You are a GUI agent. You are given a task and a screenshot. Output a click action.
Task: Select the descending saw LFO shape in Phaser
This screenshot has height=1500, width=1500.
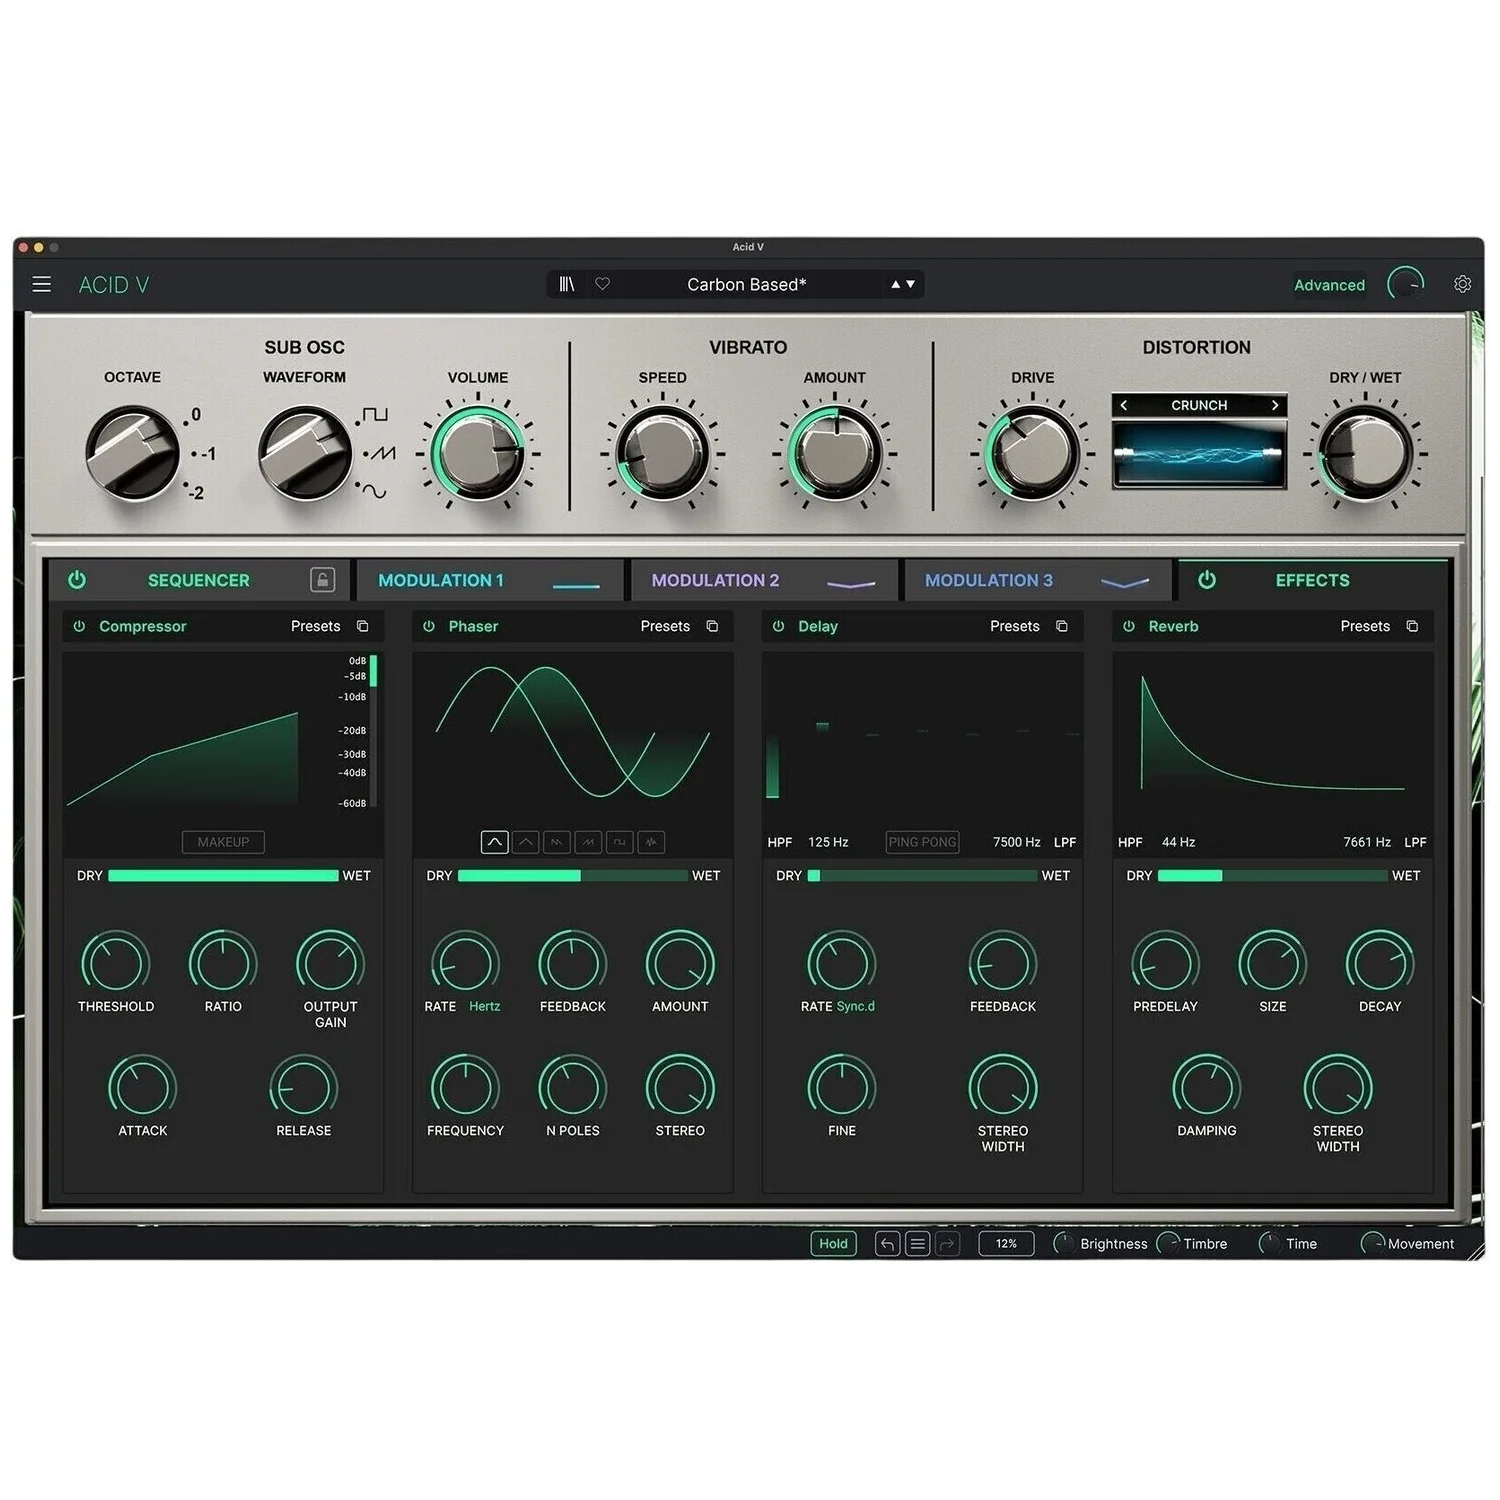(x=557, y=842)
